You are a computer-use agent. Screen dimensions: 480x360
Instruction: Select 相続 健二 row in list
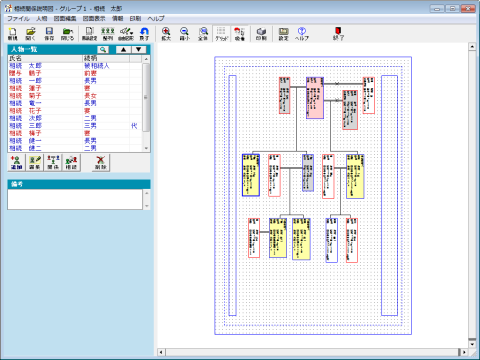(75, 148)
